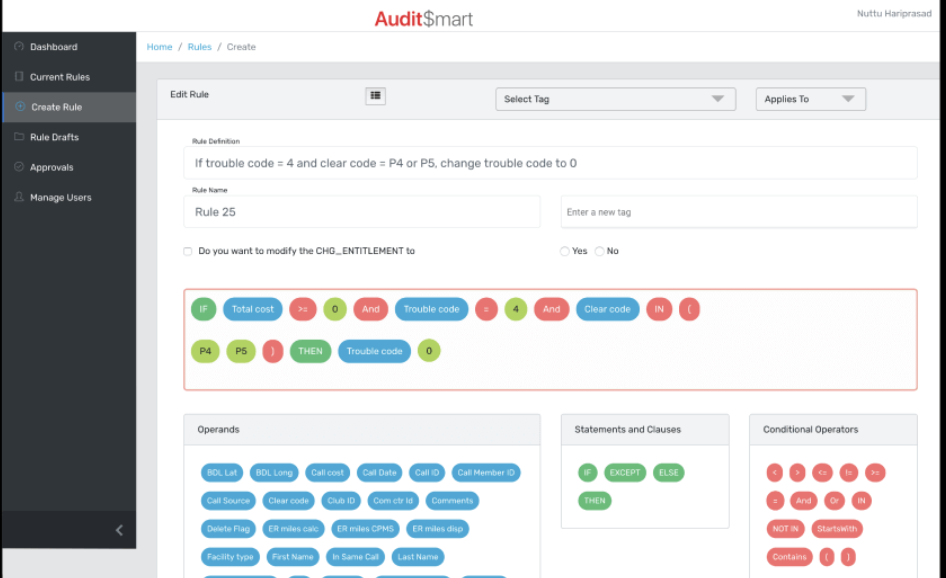The height and width of the screenshot is (578, 946).
Task: Add the Call ID operand
Action: pyautogui.click(x=427, y=472)
